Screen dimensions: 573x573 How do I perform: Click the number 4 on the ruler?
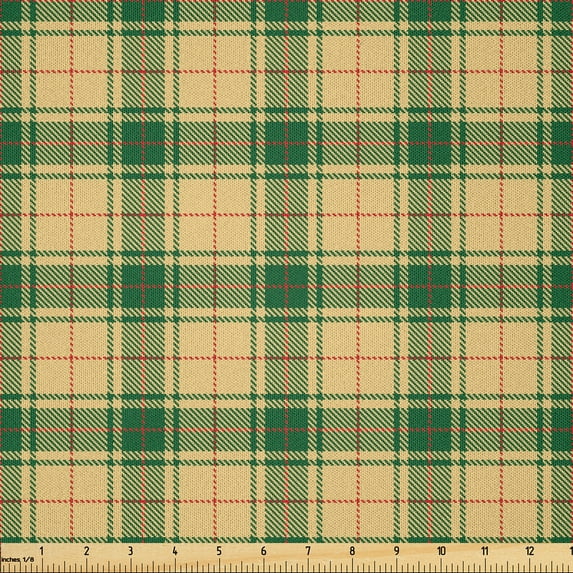[x=175, y=551]
